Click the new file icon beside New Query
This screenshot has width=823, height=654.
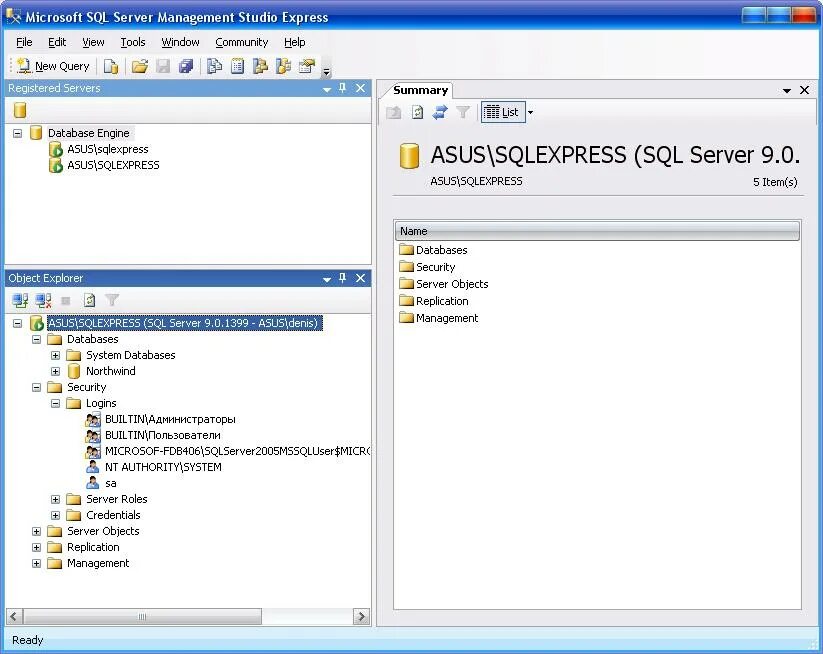point(111,66)
